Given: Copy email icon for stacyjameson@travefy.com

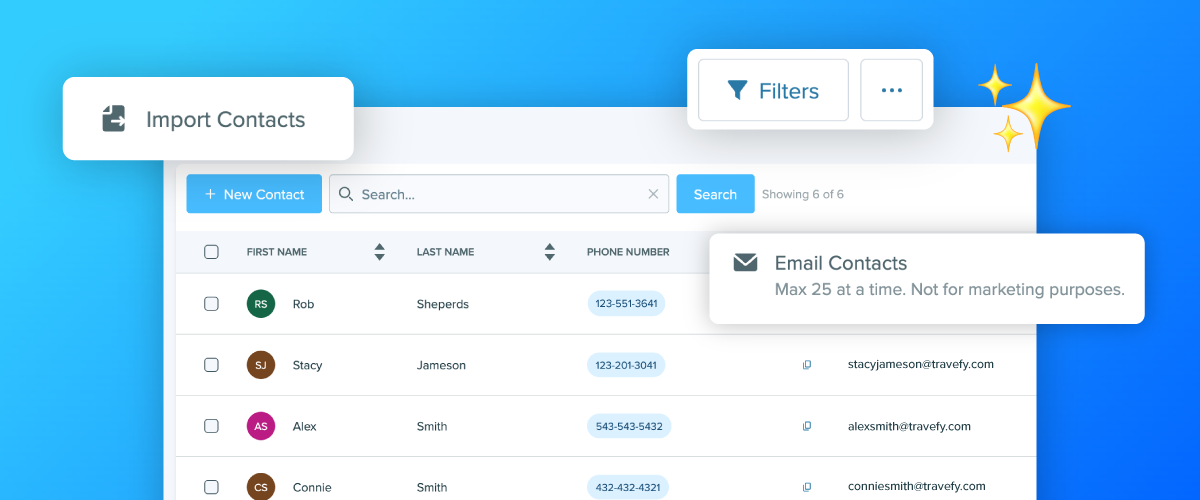Looking at the screenshot, I should coord(807,365).
